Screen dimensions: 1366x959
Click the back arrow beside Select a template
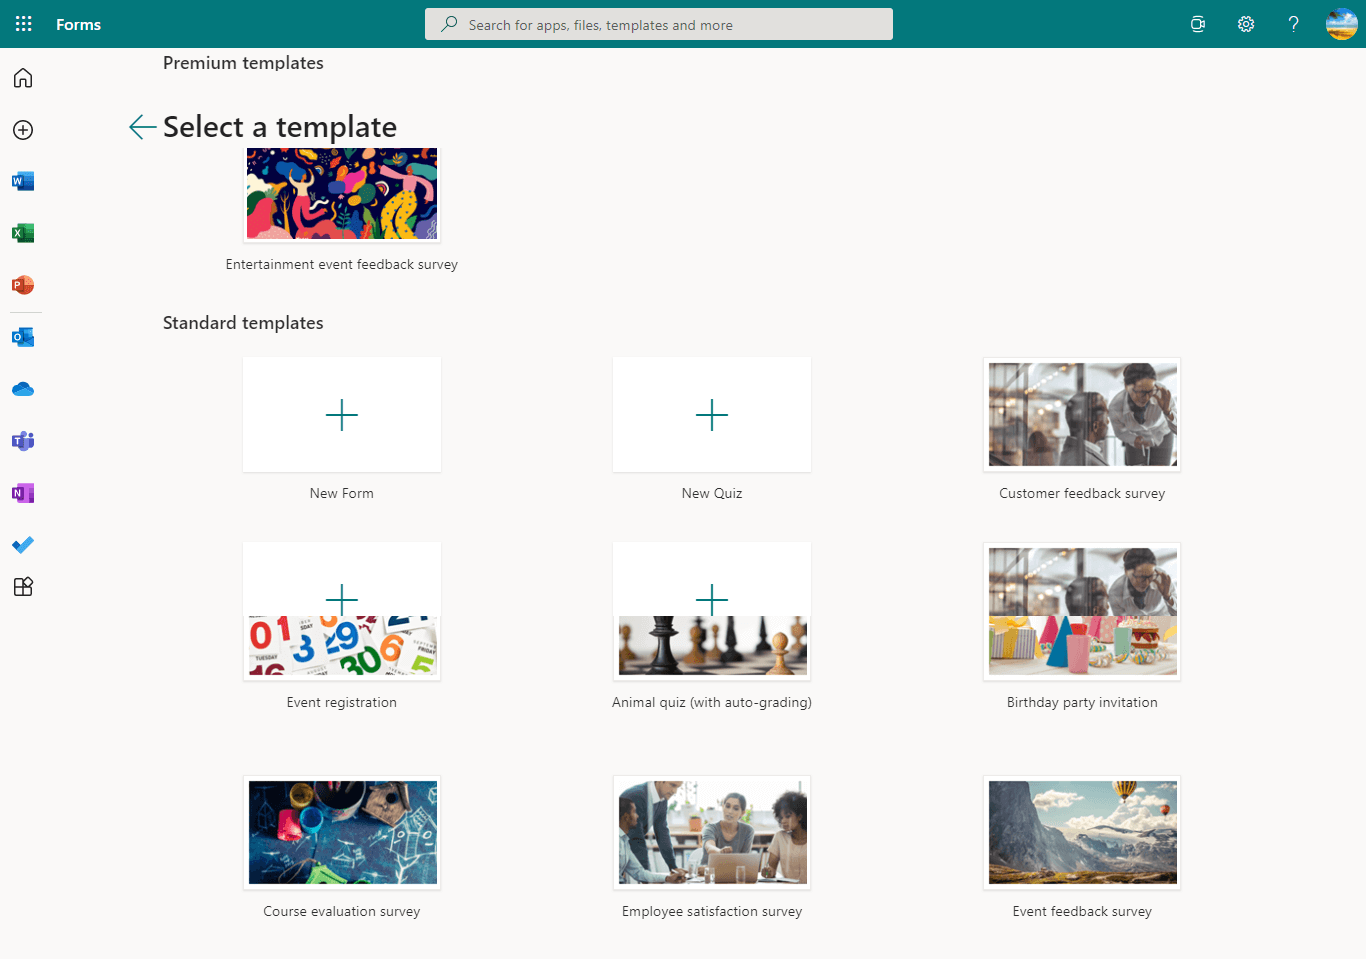tap(142, 127)
